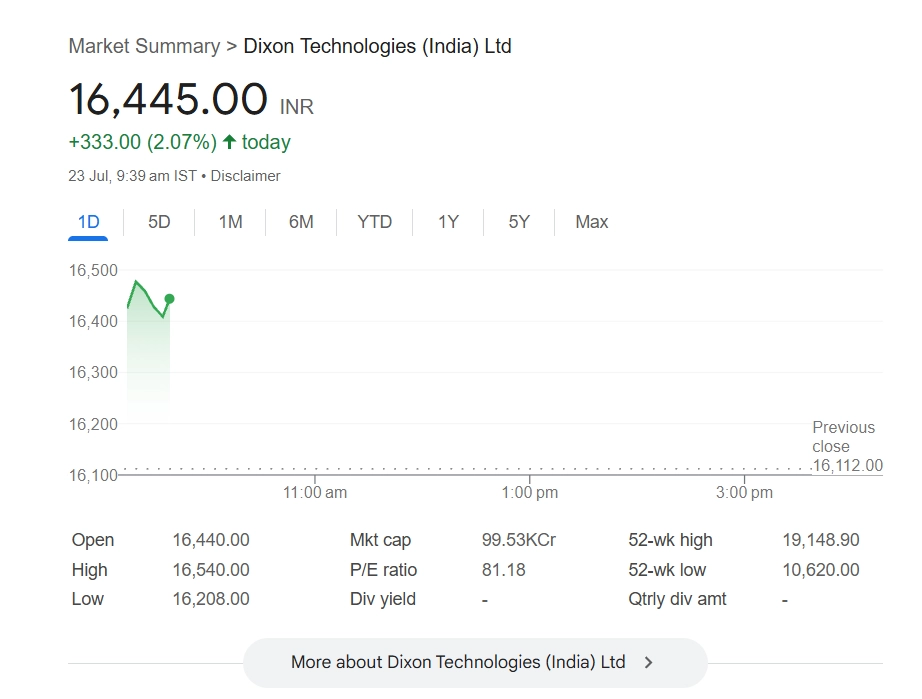
Task: Show the 6M price history
Action: coord(301,222)
